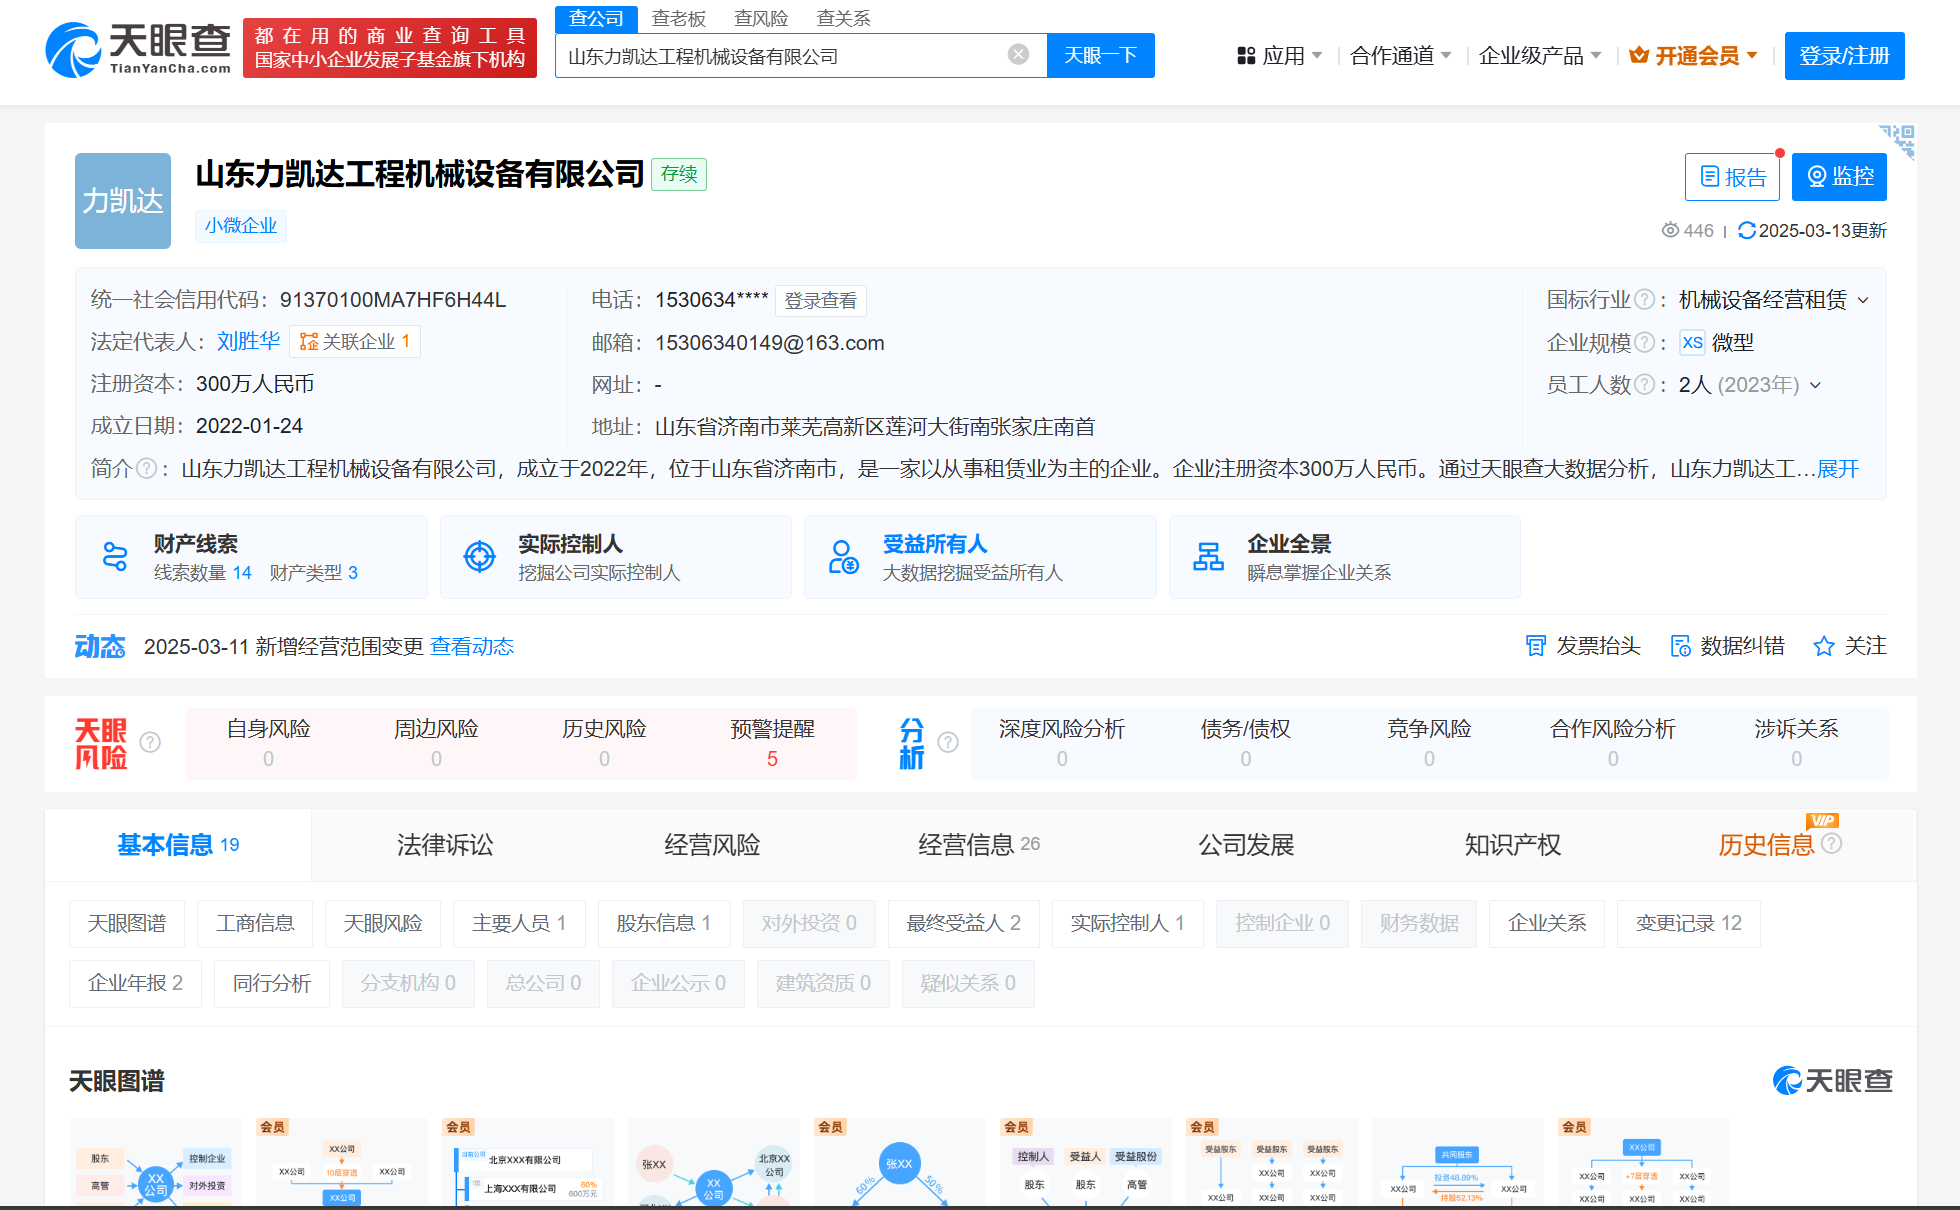
Task: Open the 知识产权 tab
Action: pos(1513,845)
